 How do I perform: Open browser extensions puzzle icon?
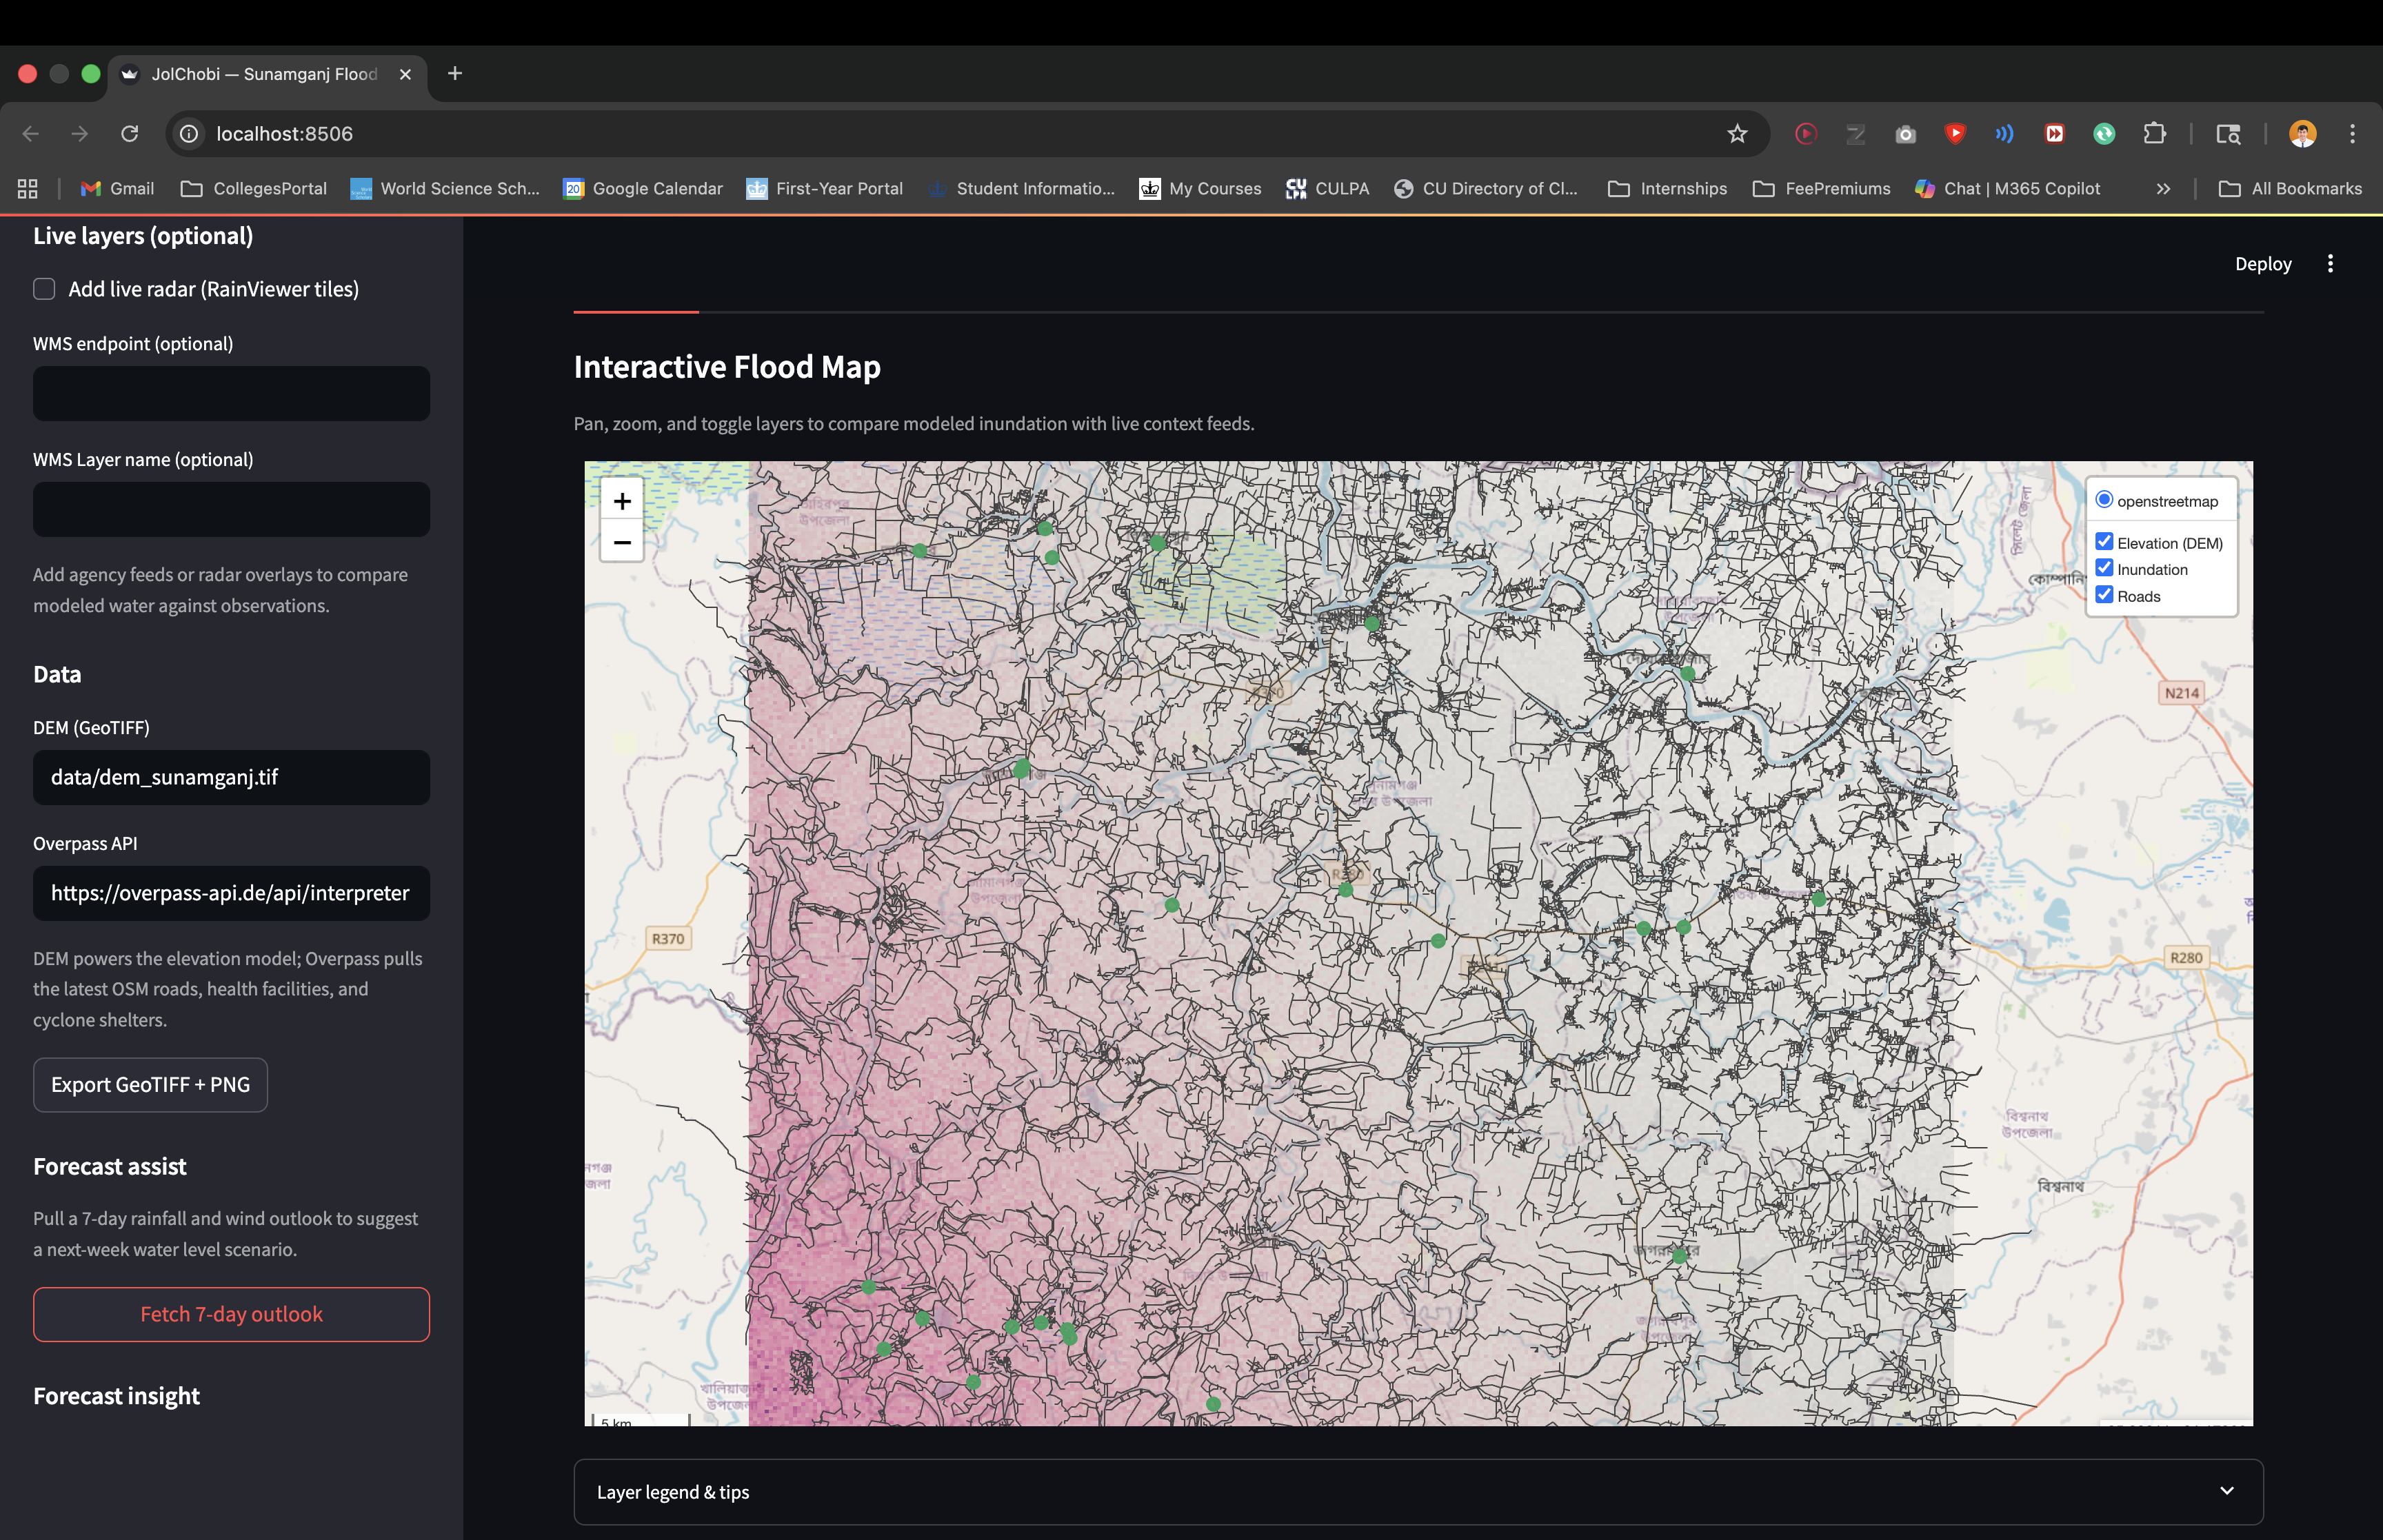[x=2154, y=134]
